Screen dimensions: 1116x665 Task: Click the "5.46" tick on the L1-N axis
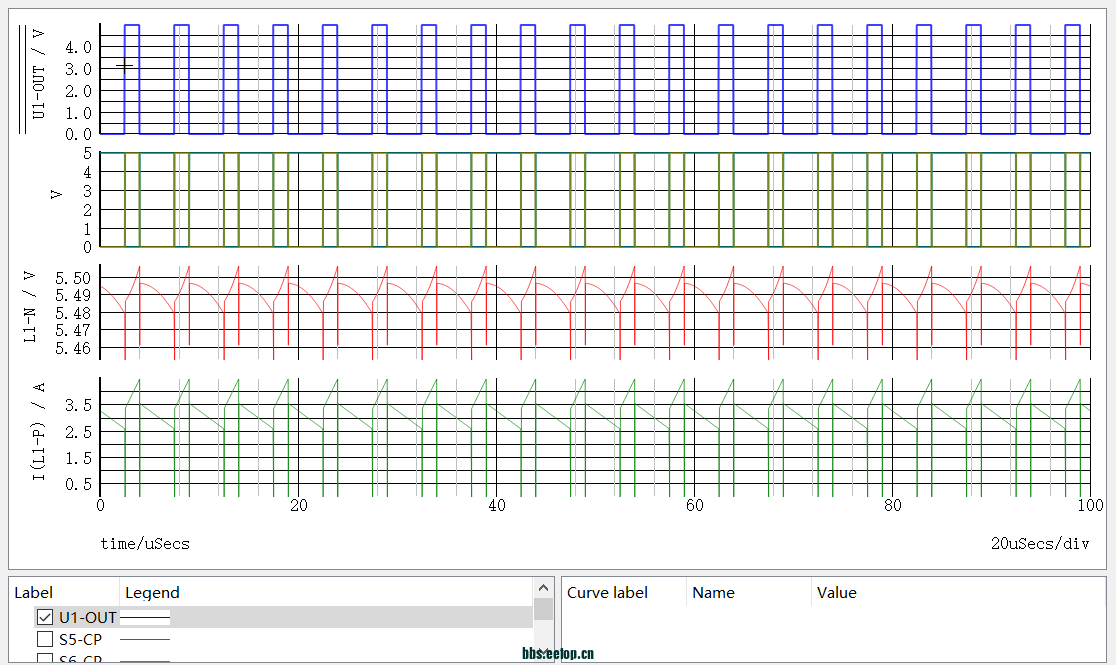[x=73, y=348]
